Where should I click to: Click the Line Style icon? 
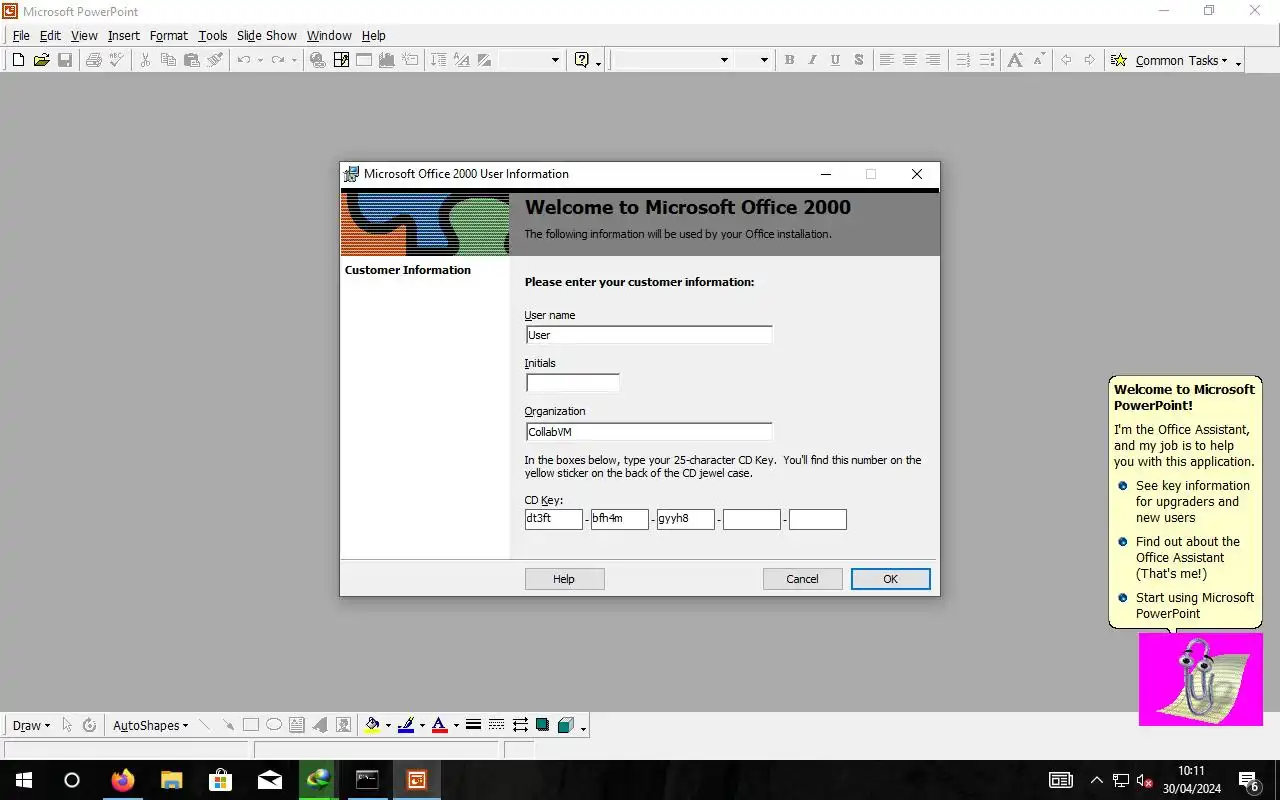pos(474,725)
